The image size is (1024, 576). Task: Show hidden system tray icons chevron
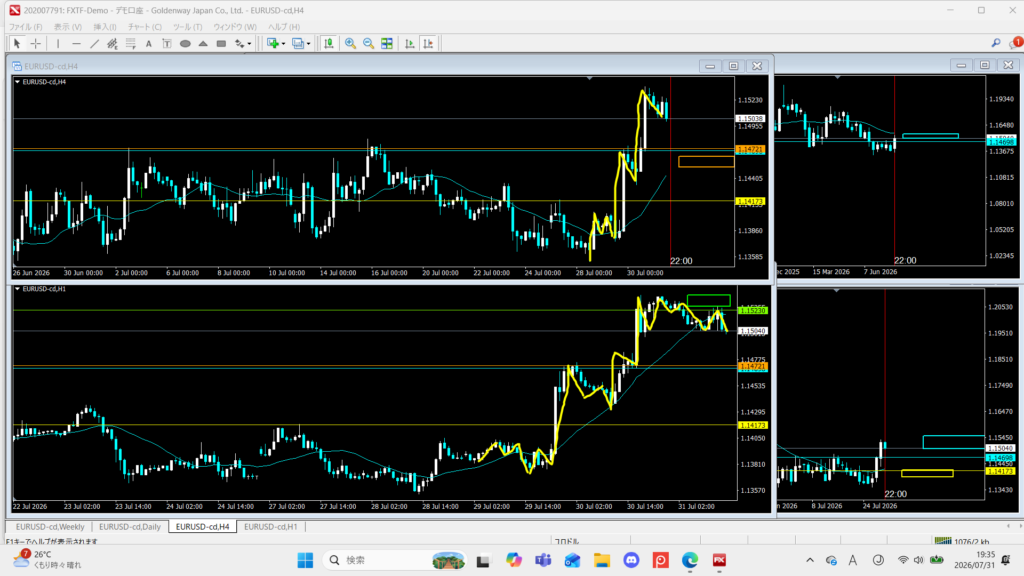(810, 560)
